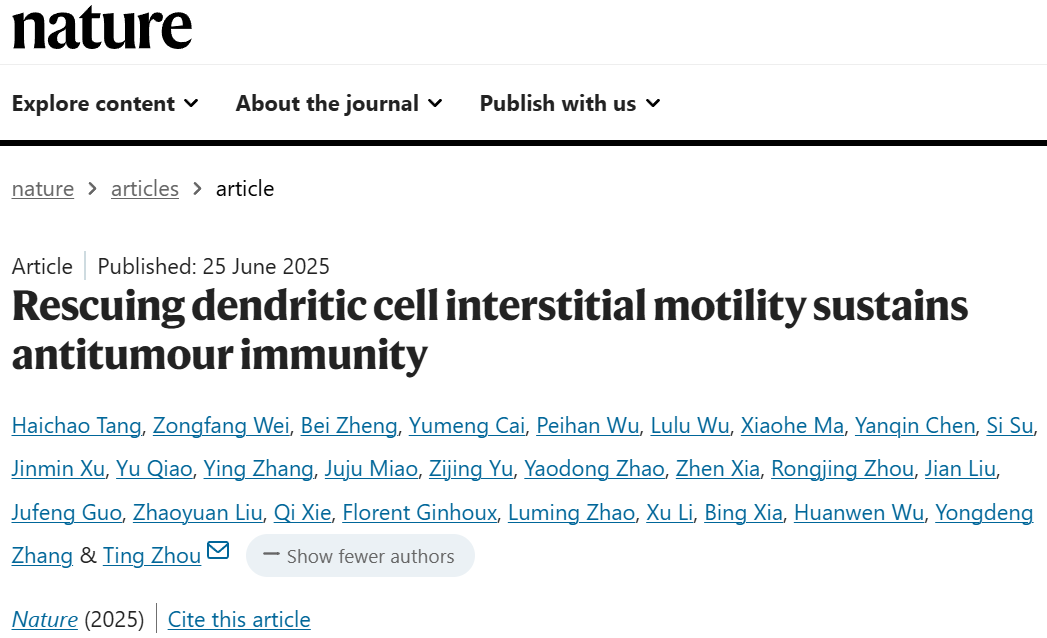Navigate to the articles breadcrumb
Screen dimensions: 1047x638
coord(145,189)
